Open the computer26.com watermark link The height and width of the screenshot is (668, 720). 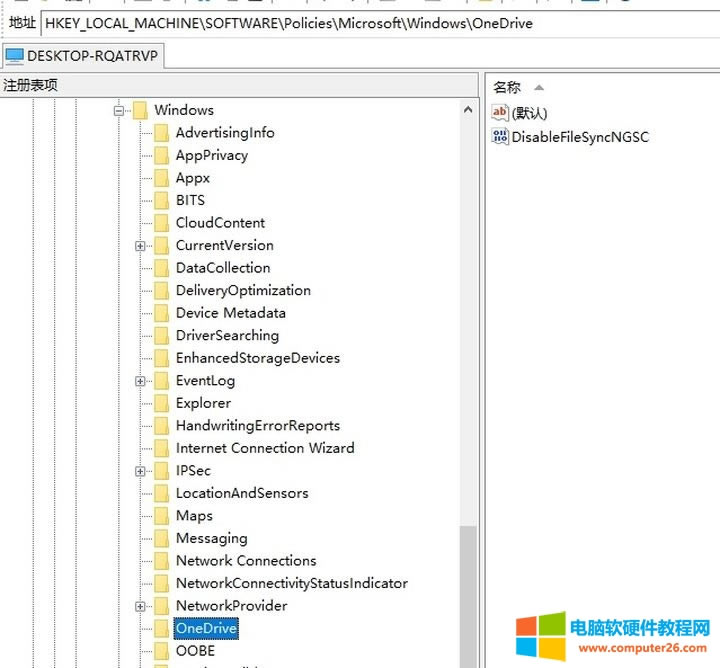639,647
